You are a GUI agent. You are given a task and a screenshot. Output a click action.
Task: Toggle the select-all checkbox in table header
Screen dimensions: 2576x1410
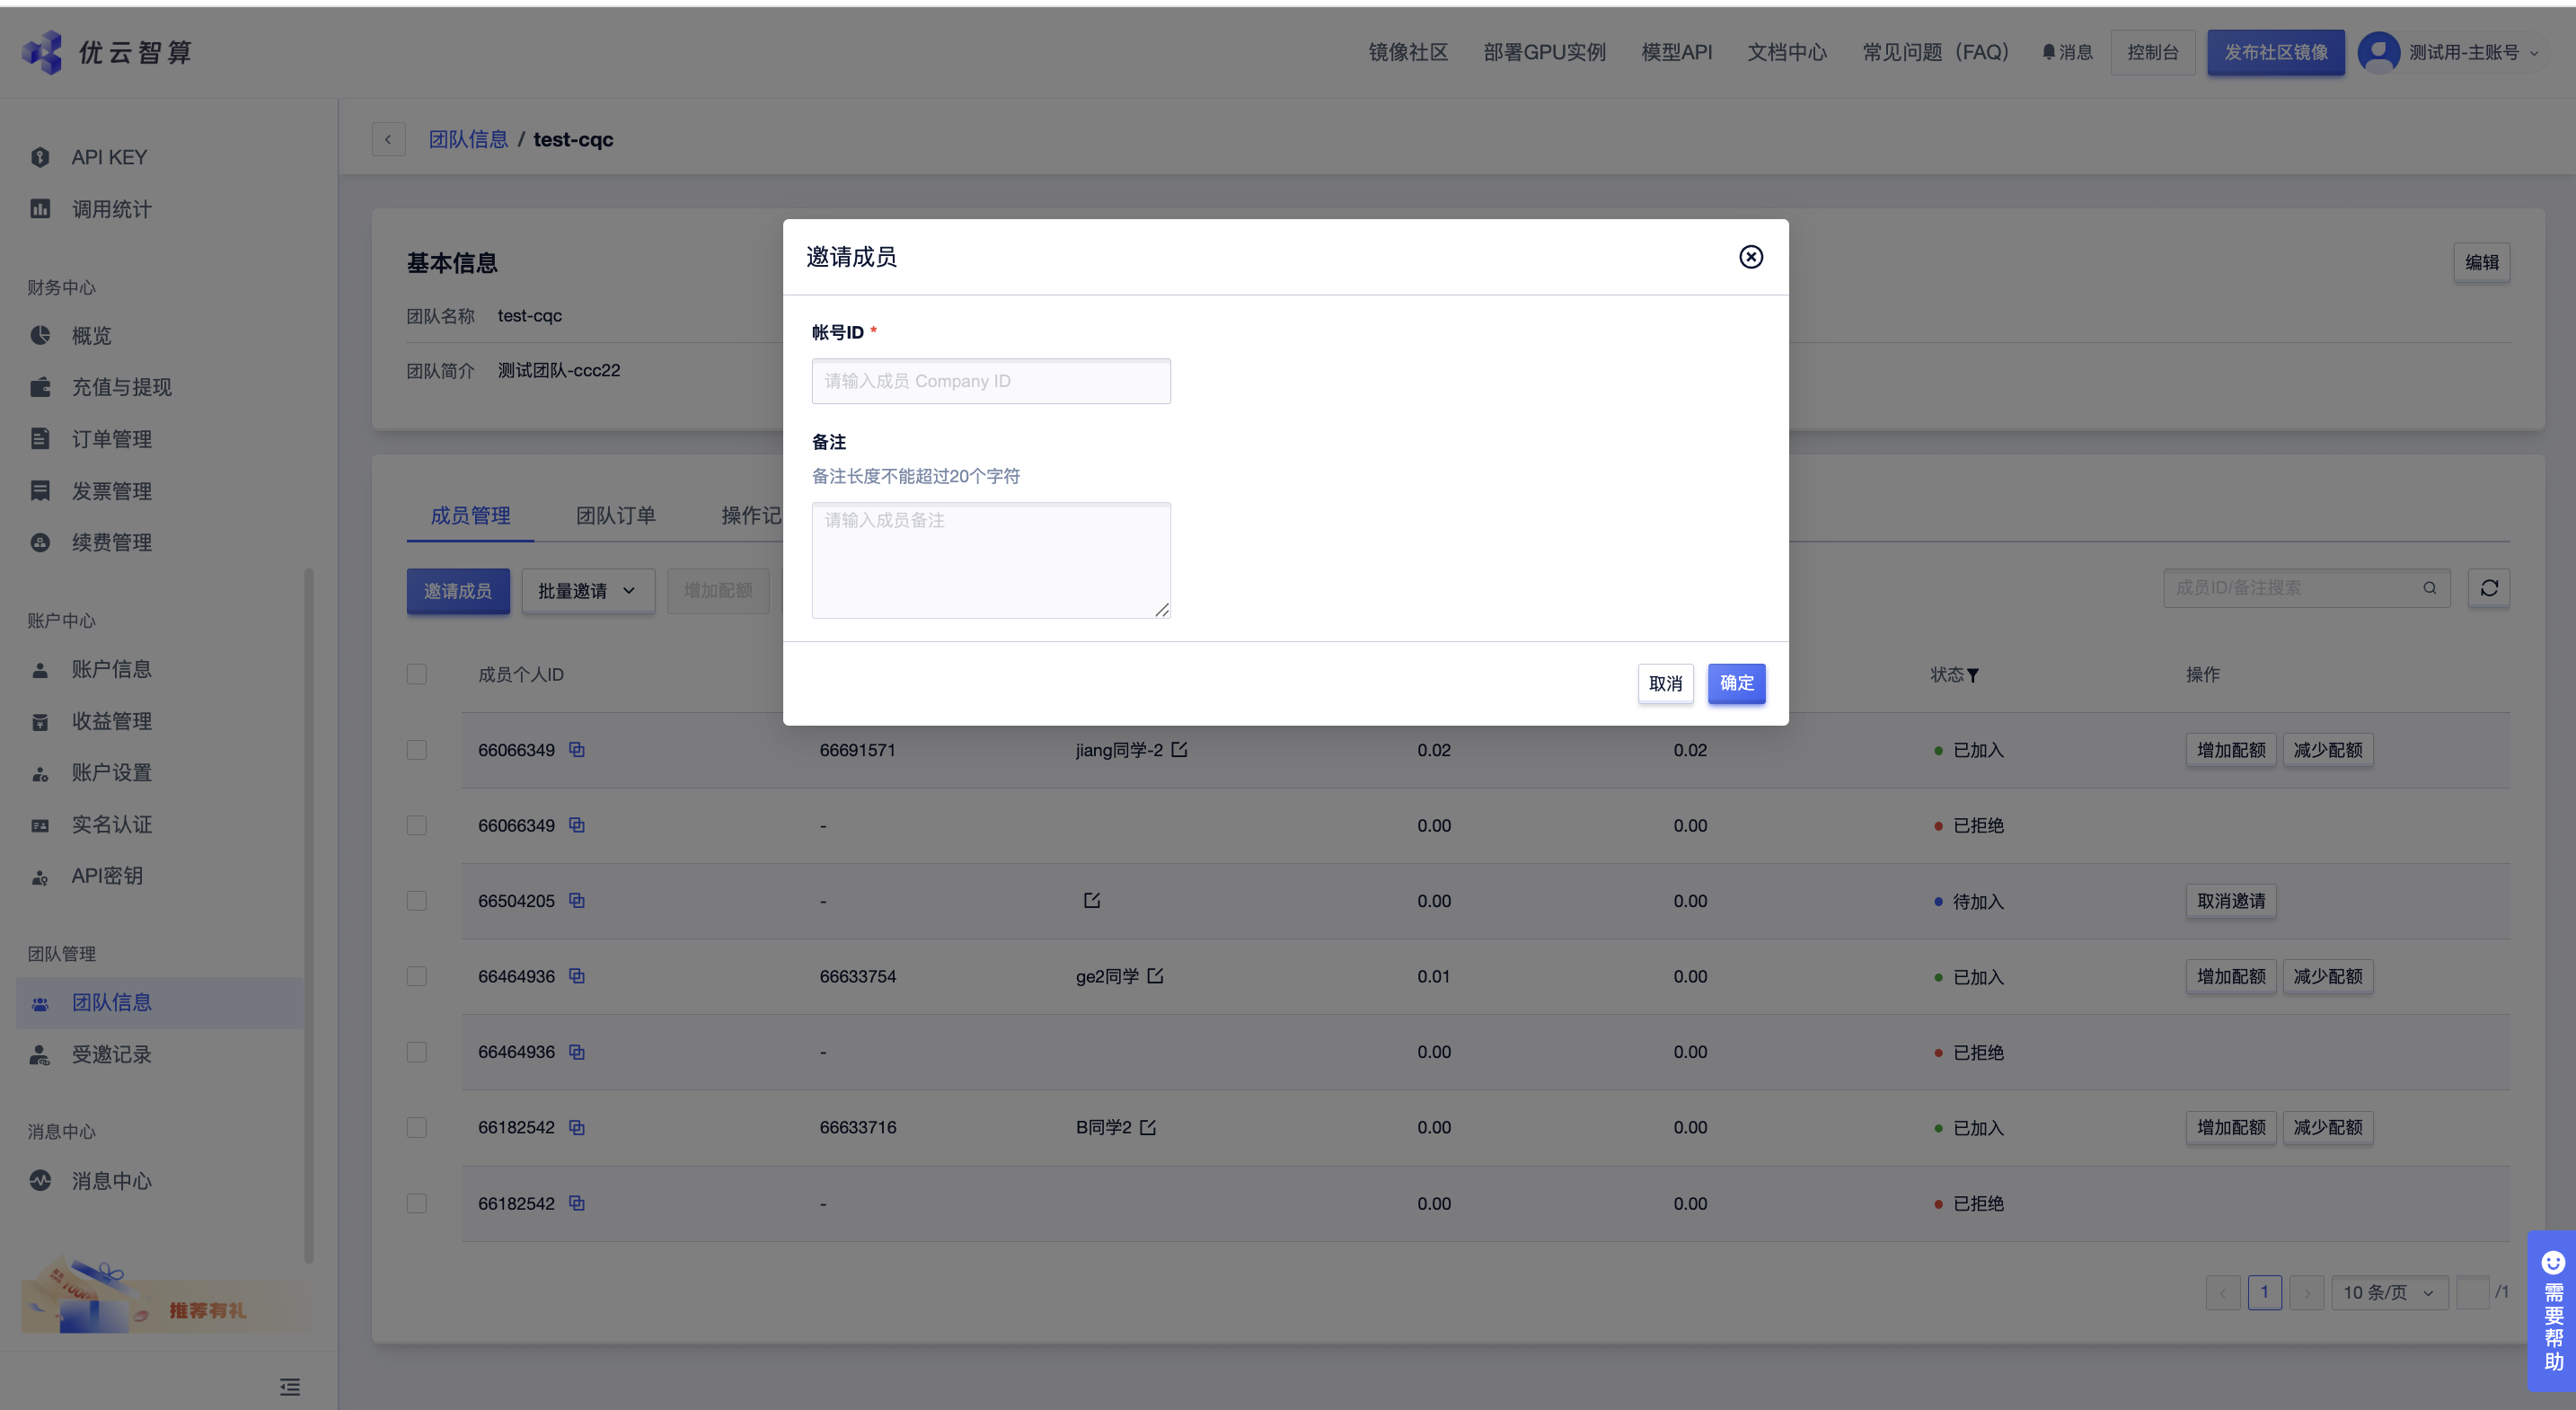(417, 674)
